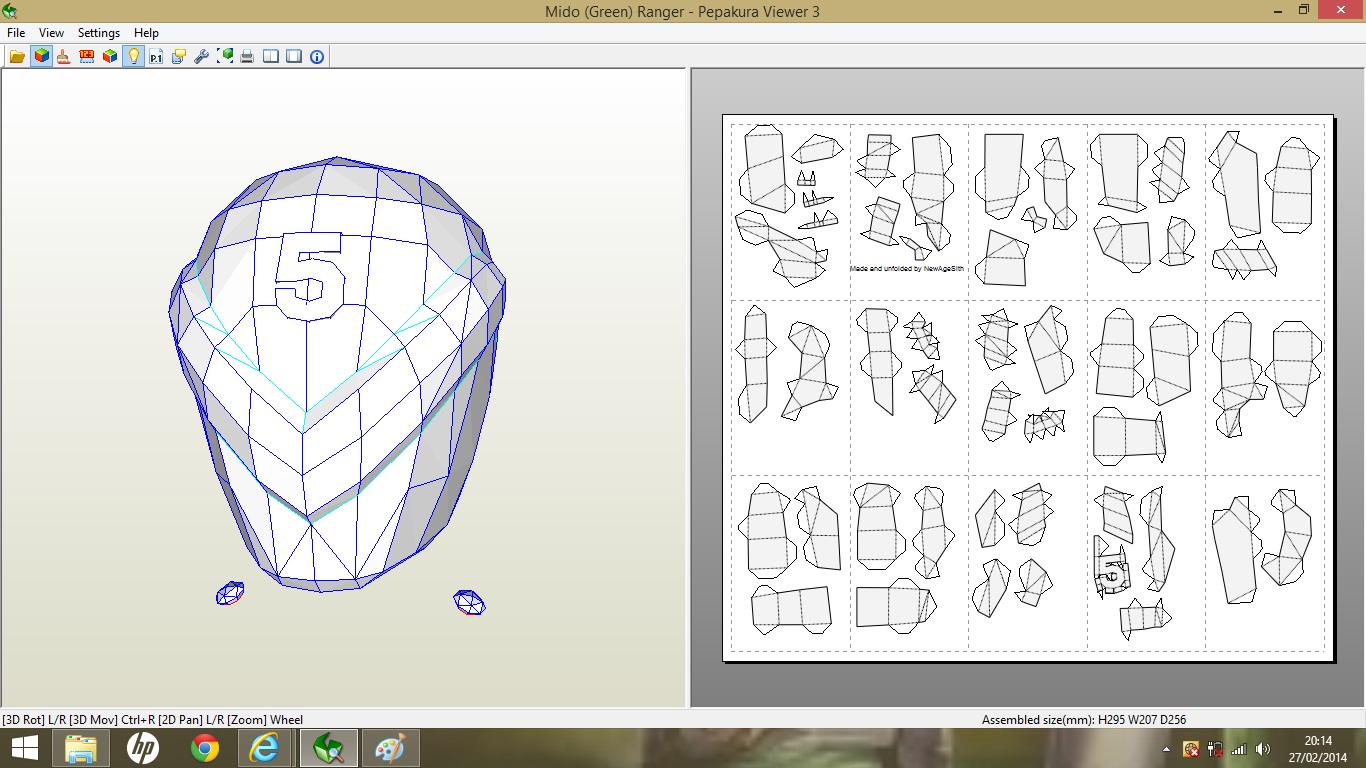Click the network signal tray icon
This screenshot has height=768, width=1366.
tap(1239, 749)
